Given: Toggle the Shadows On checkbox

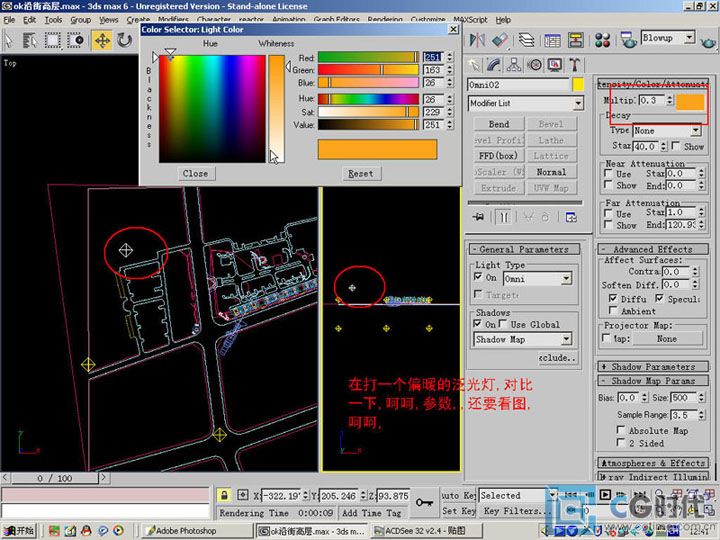Looking at the screenshot, I should [479, 325].
